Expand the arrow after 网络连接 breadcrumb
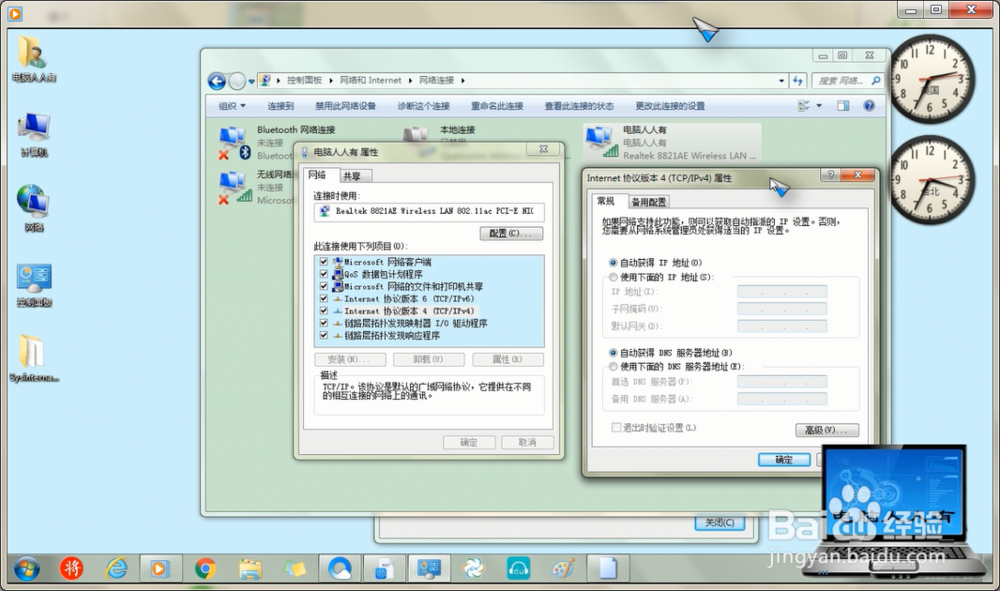 pyautogui.click(x=462, y=80)
